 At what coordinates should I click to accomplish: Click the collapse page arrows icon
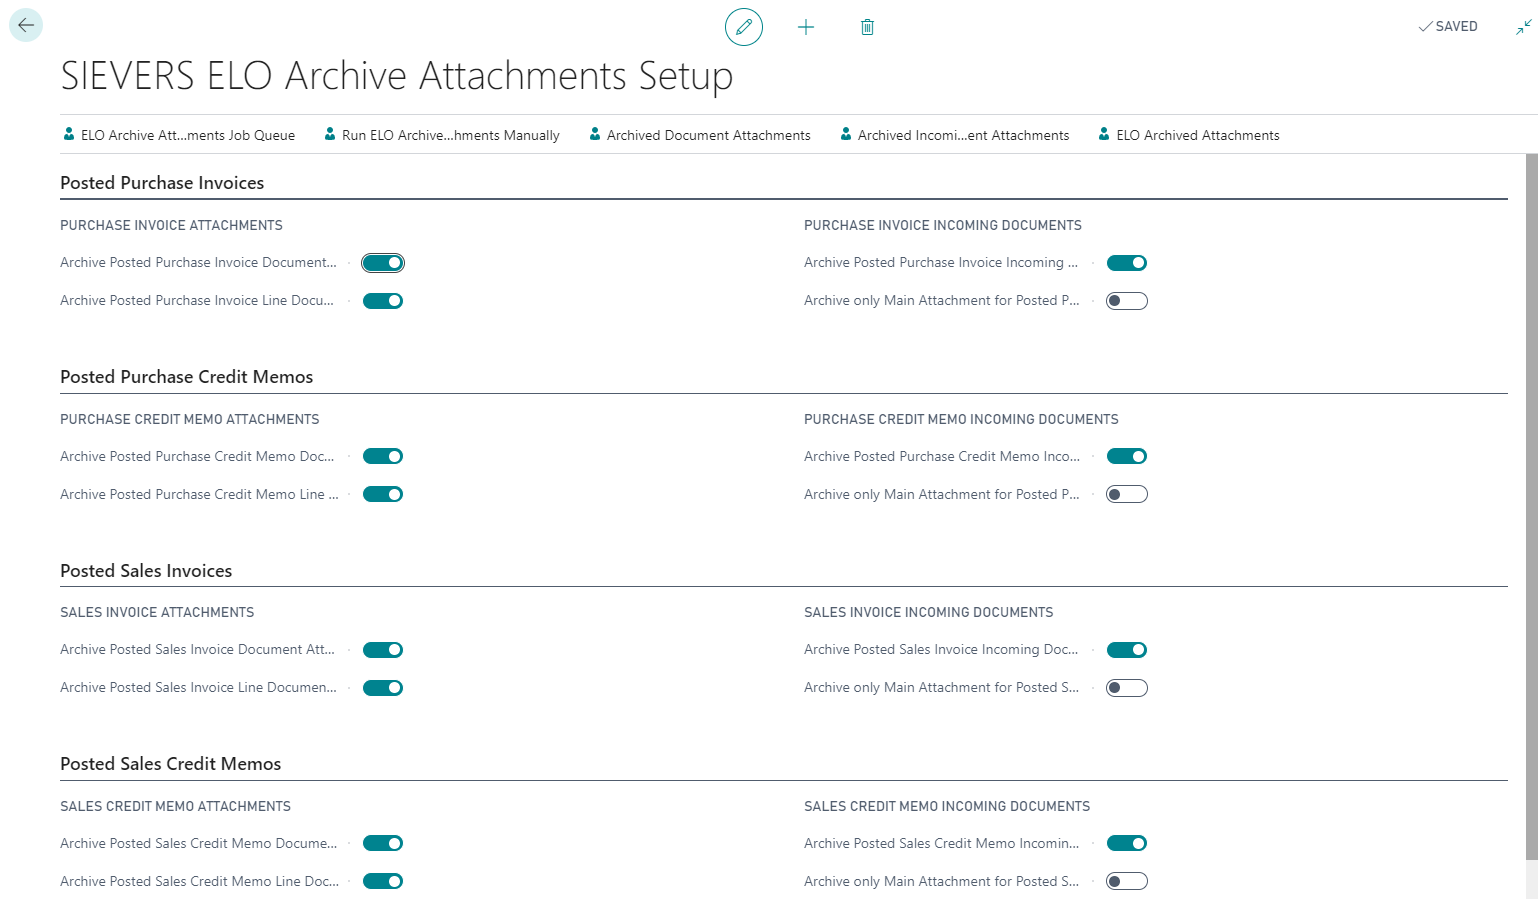(x=1523, y=27)
